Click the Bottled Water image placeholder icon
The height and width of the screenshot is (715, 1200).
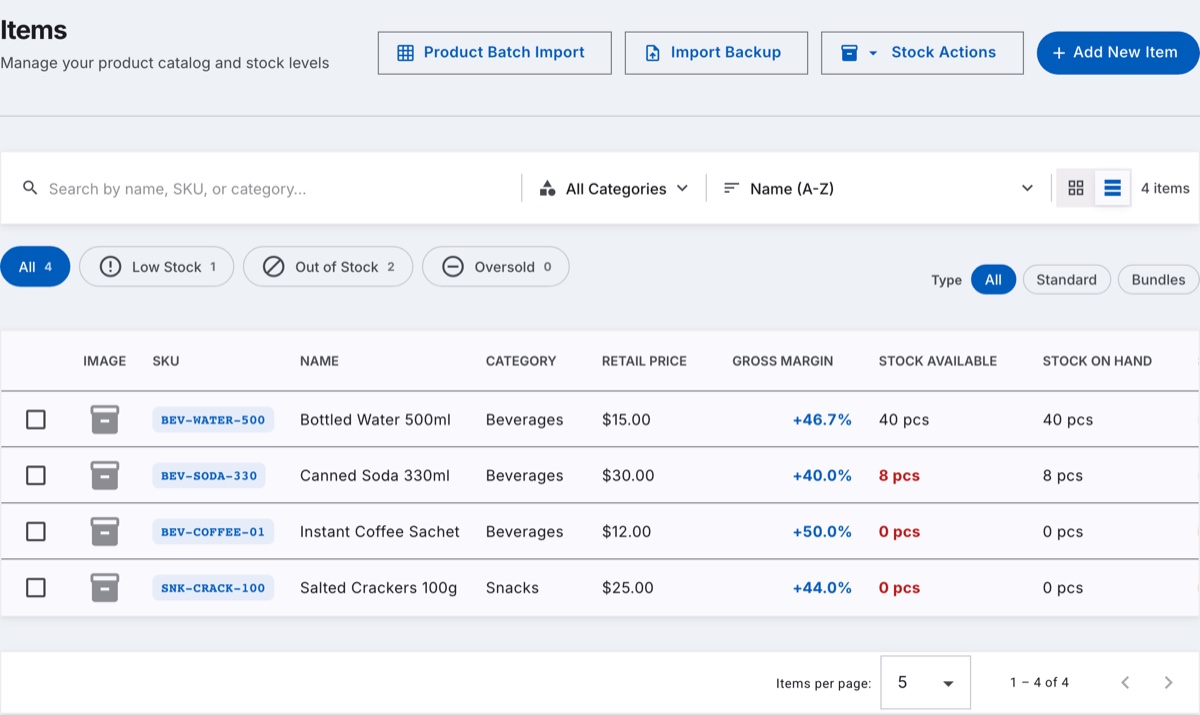coord(105,420)
